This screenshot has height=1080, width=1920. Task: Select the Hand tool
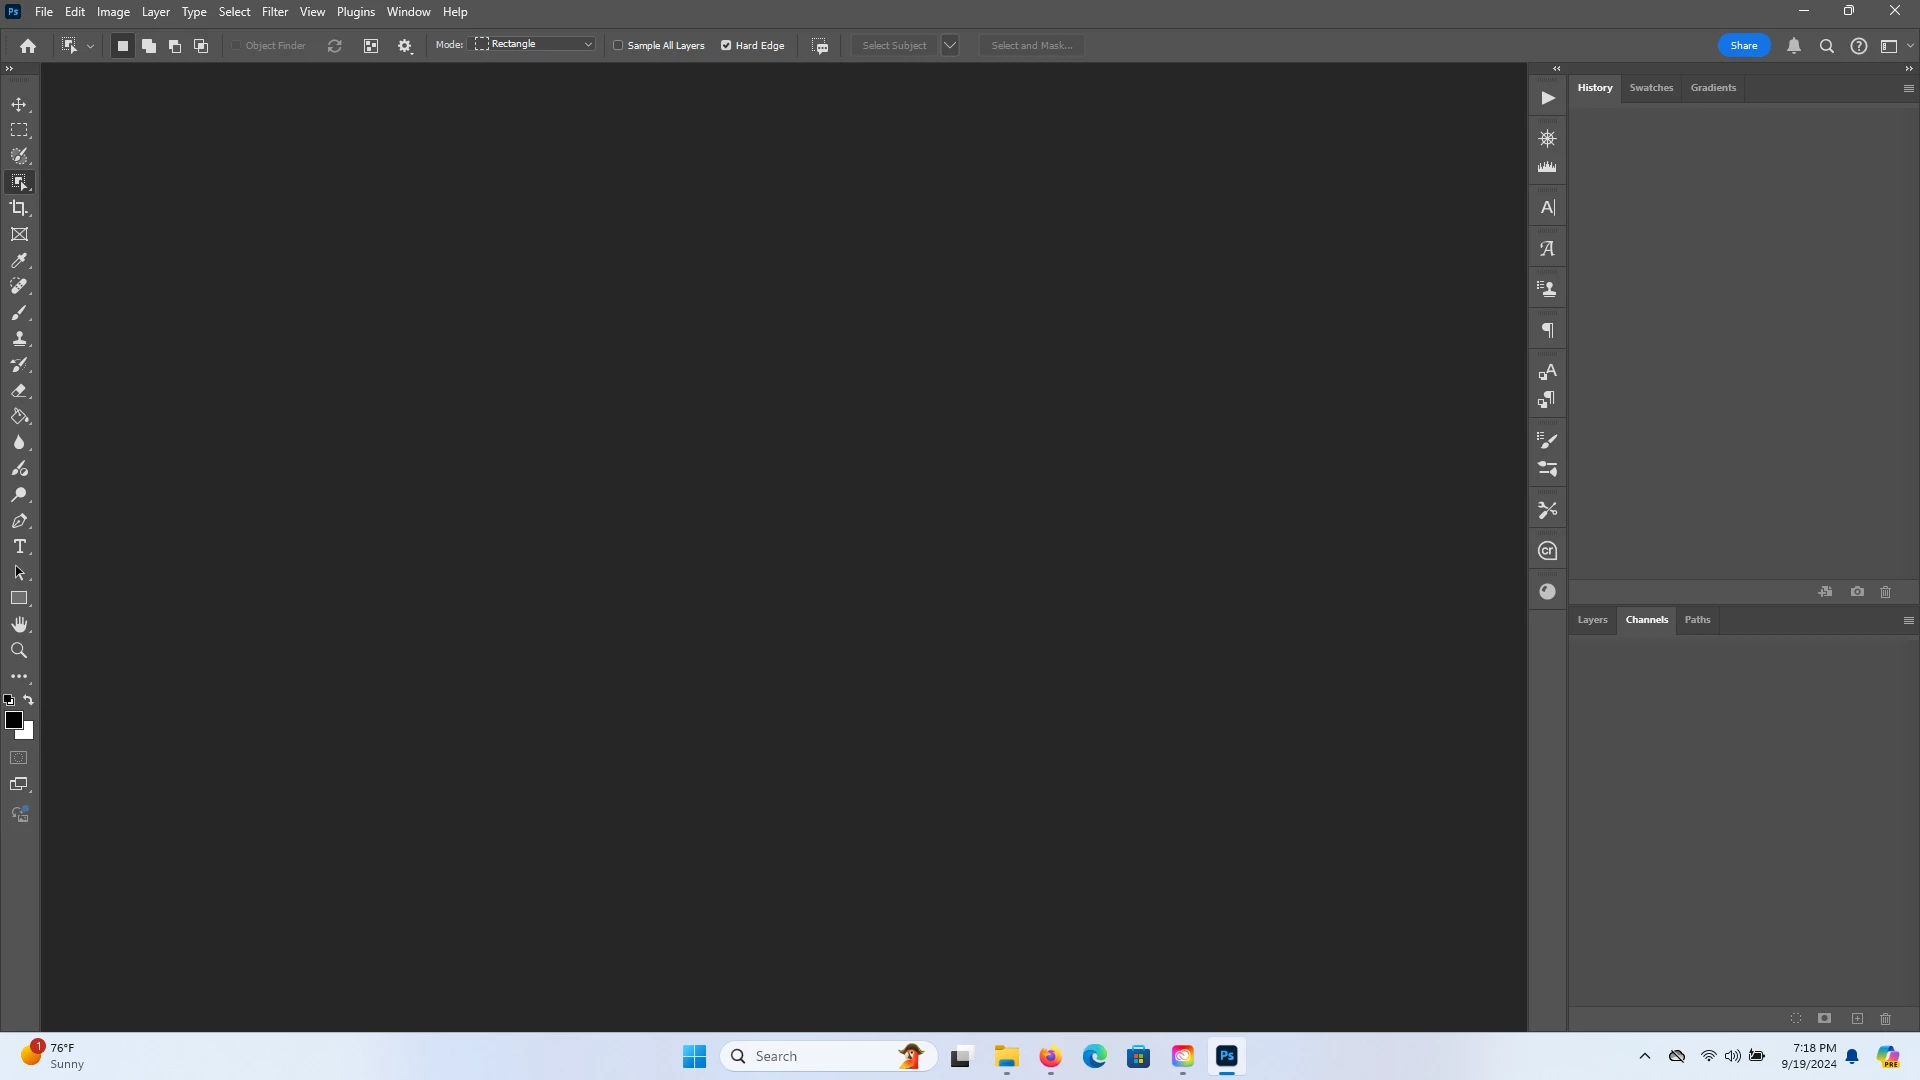19,625
